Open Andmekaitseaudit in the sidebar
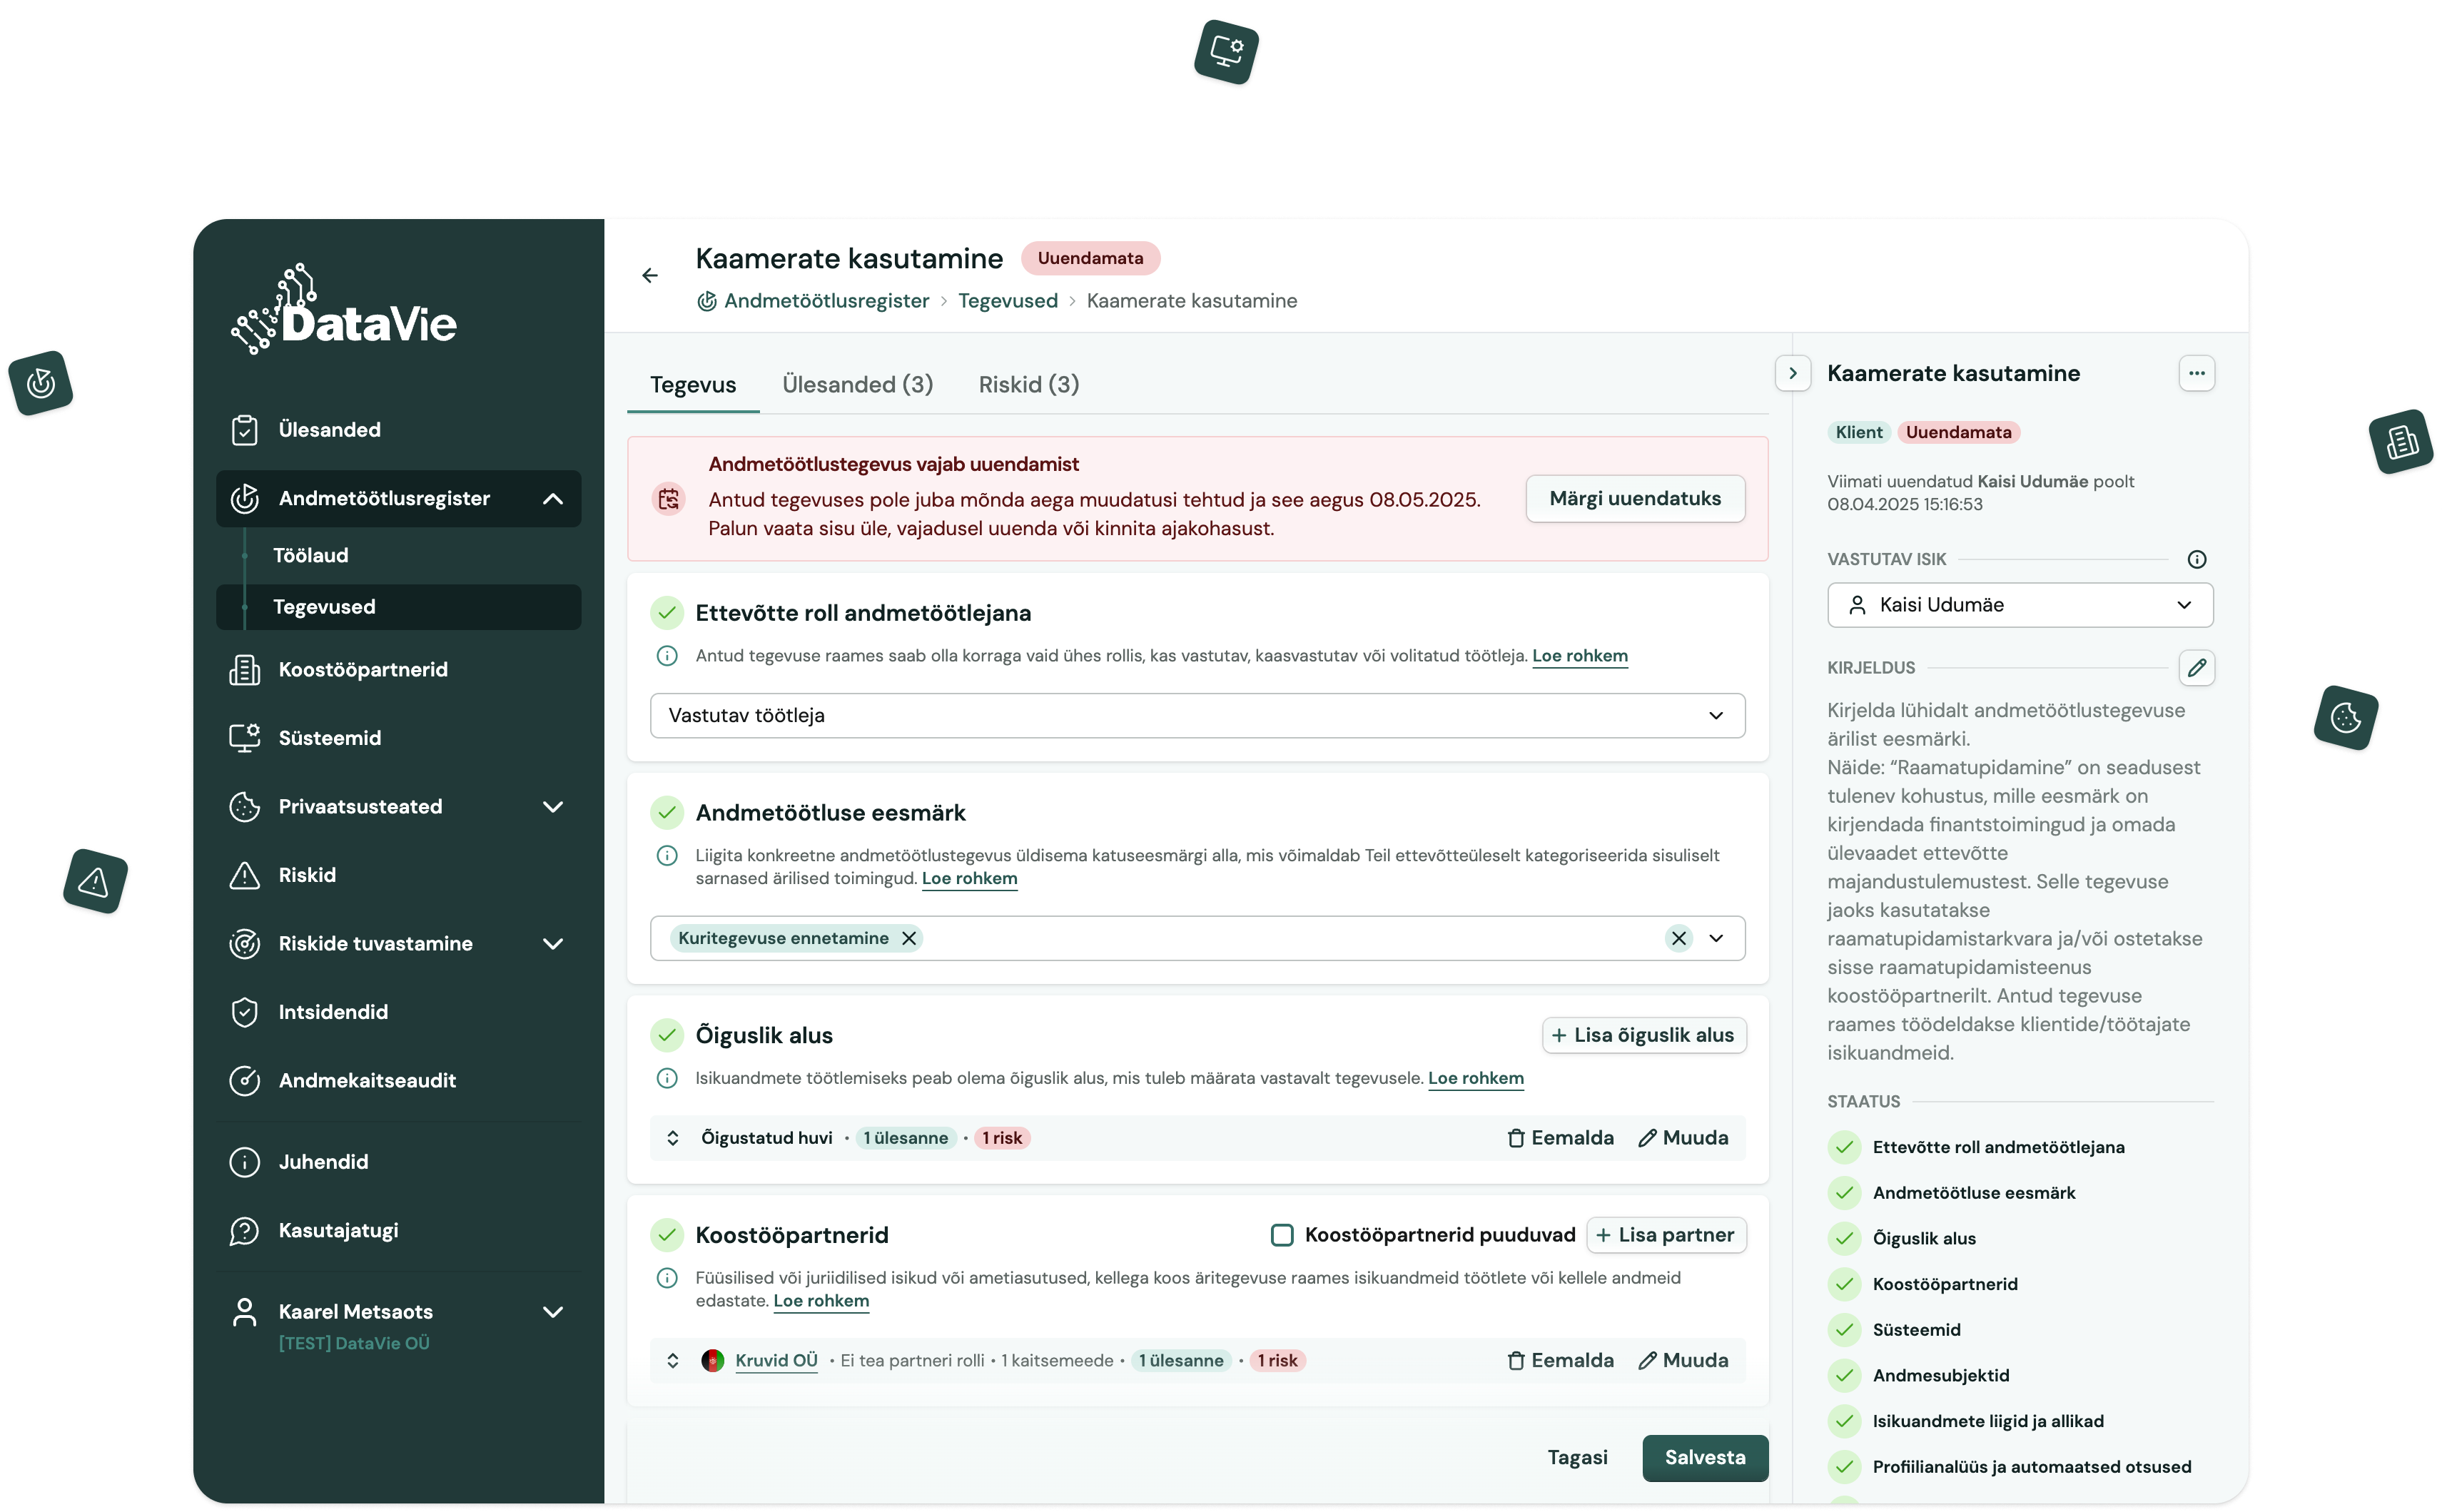2442x1512 pixels. click(398, 1080)
